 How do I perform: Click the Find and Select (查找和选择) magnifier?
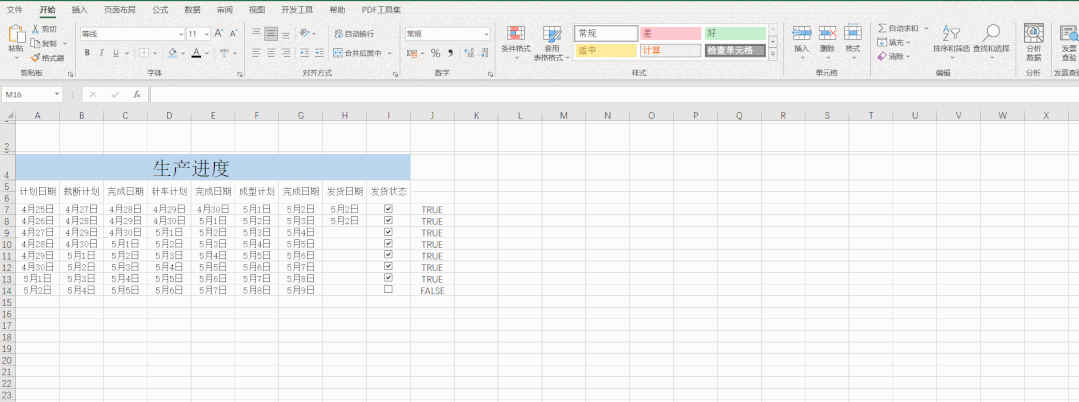991,33
